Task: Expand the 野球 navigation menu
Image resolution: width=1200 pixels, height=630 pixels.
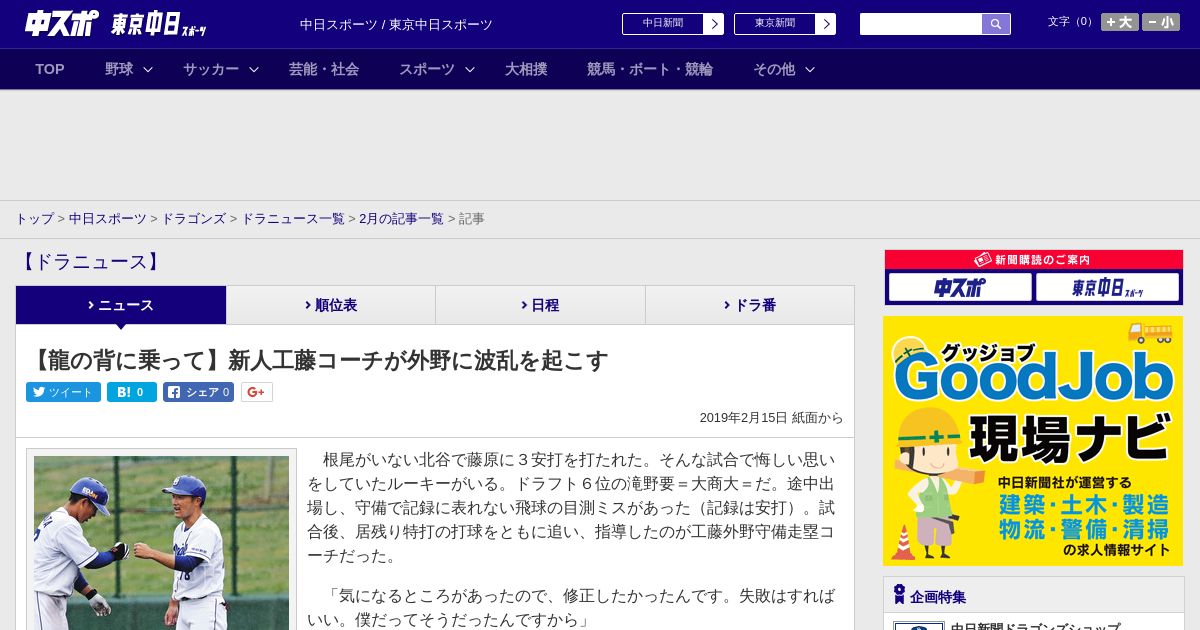Action: [129, 69]
